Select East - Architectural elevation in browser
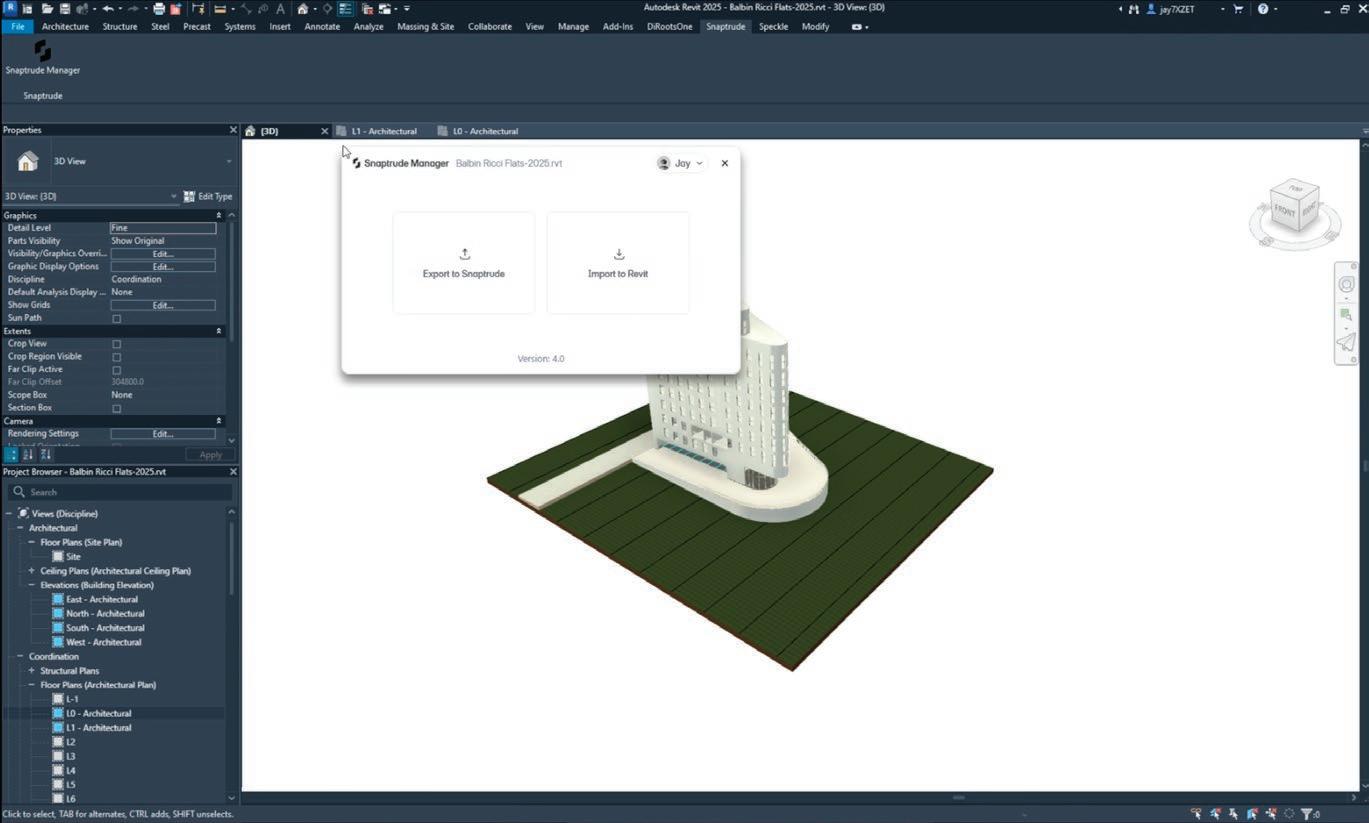Image resolution: width=1369 pixels, height=823 pixels. click(102, 600)
